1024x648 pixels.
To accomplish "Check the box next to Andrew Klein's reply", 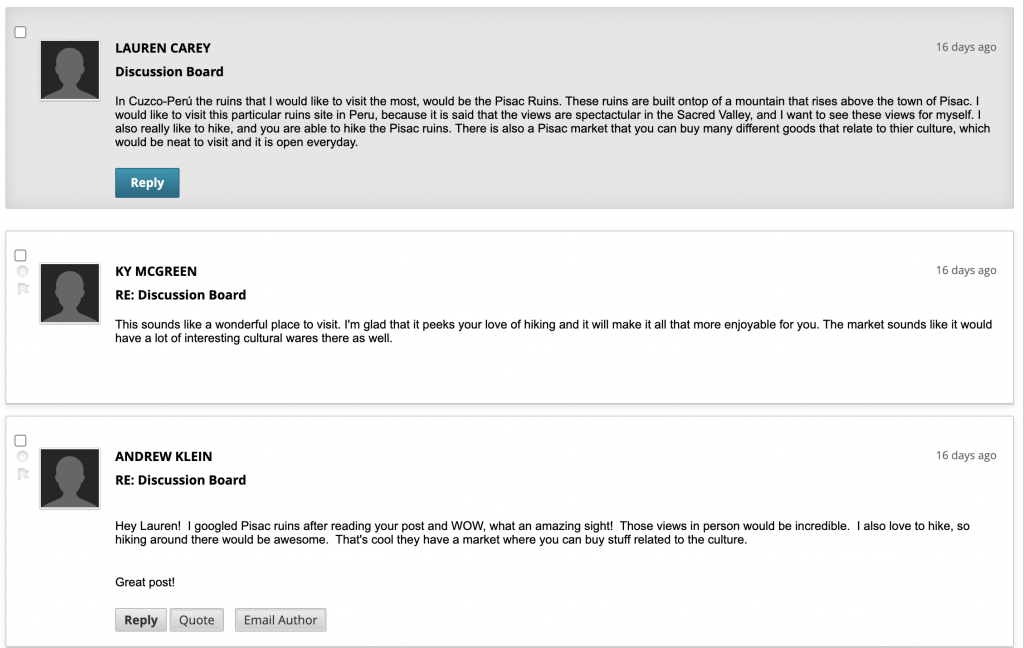I will pos(20,440).
